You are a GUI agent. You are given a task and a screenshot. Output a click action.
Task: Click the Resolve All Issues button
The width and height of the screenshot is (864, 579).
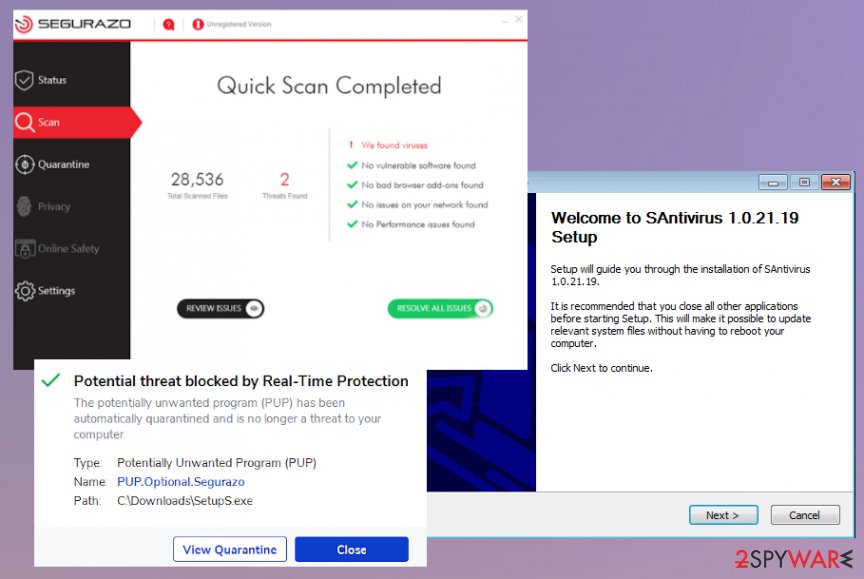point(440,309)
